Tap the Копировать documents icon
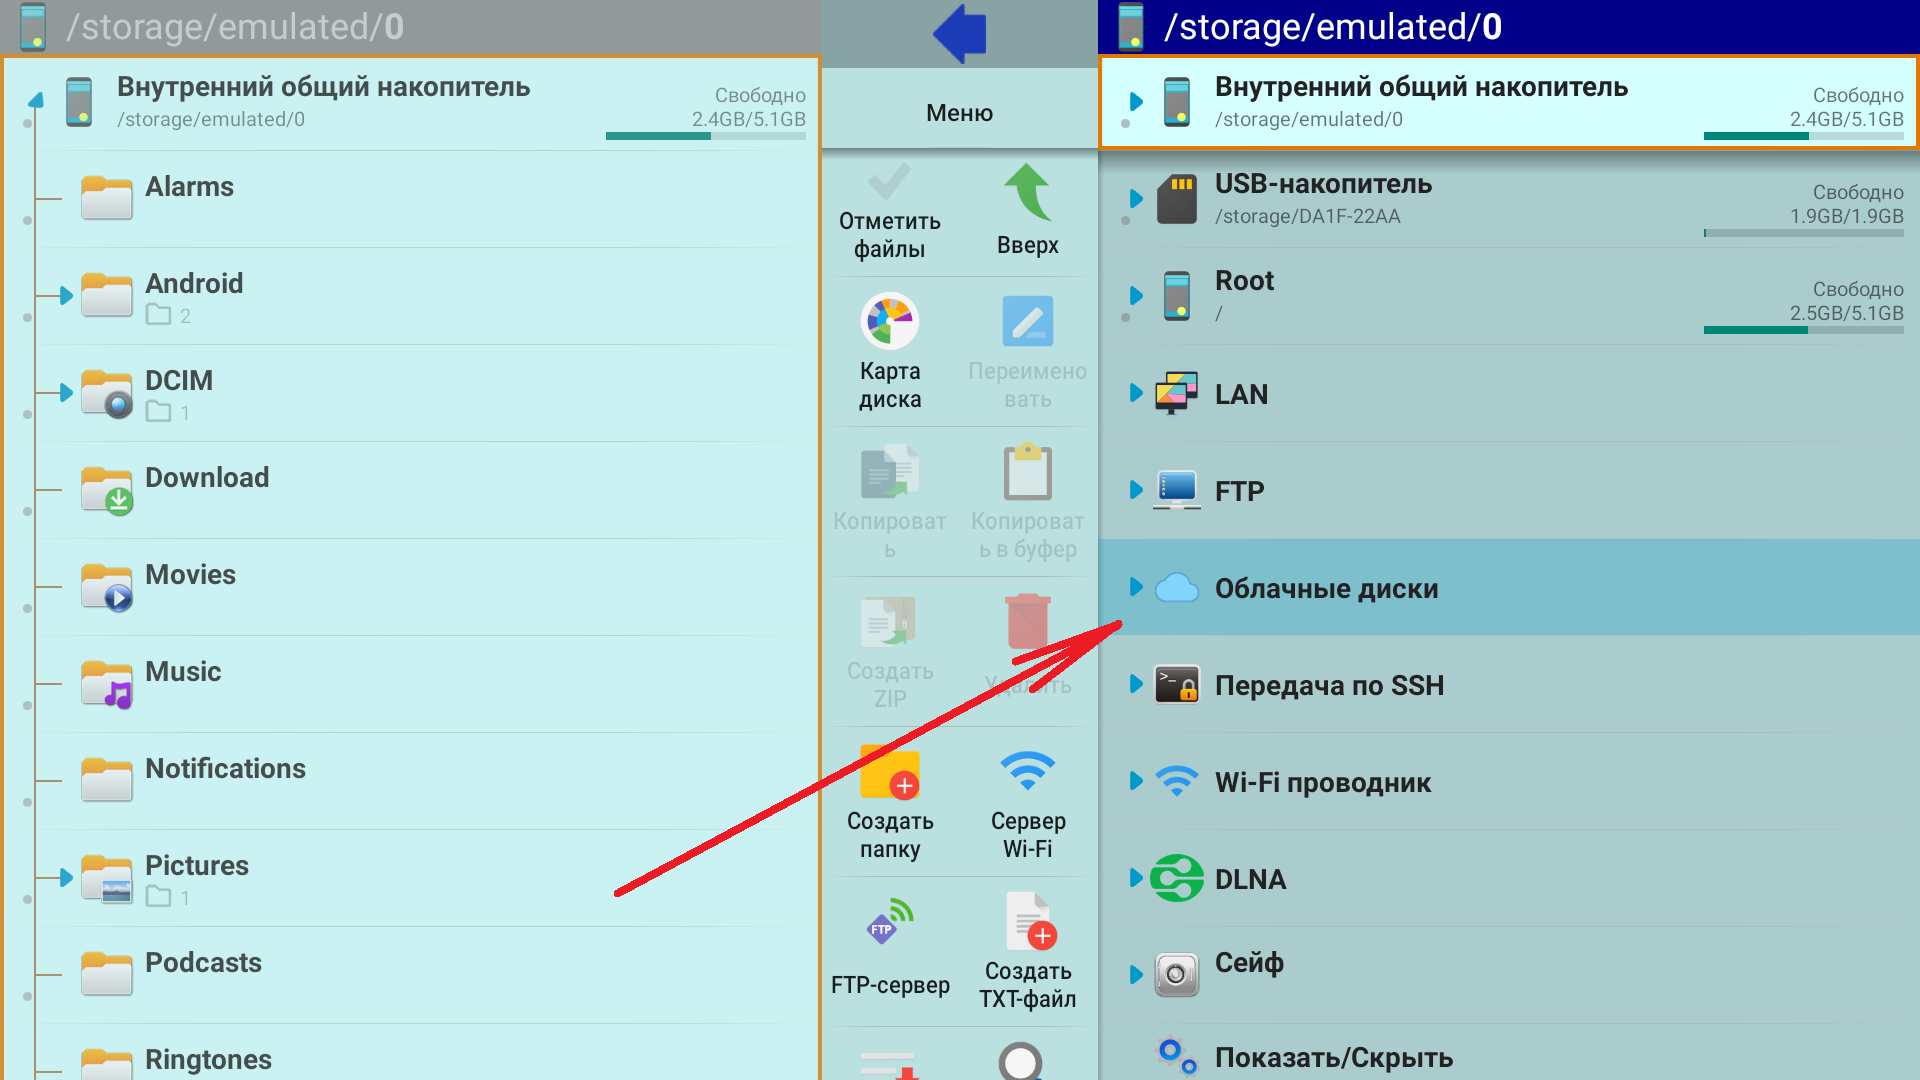The height and width of the screenshot is (1080, 1920). [890, 471]
